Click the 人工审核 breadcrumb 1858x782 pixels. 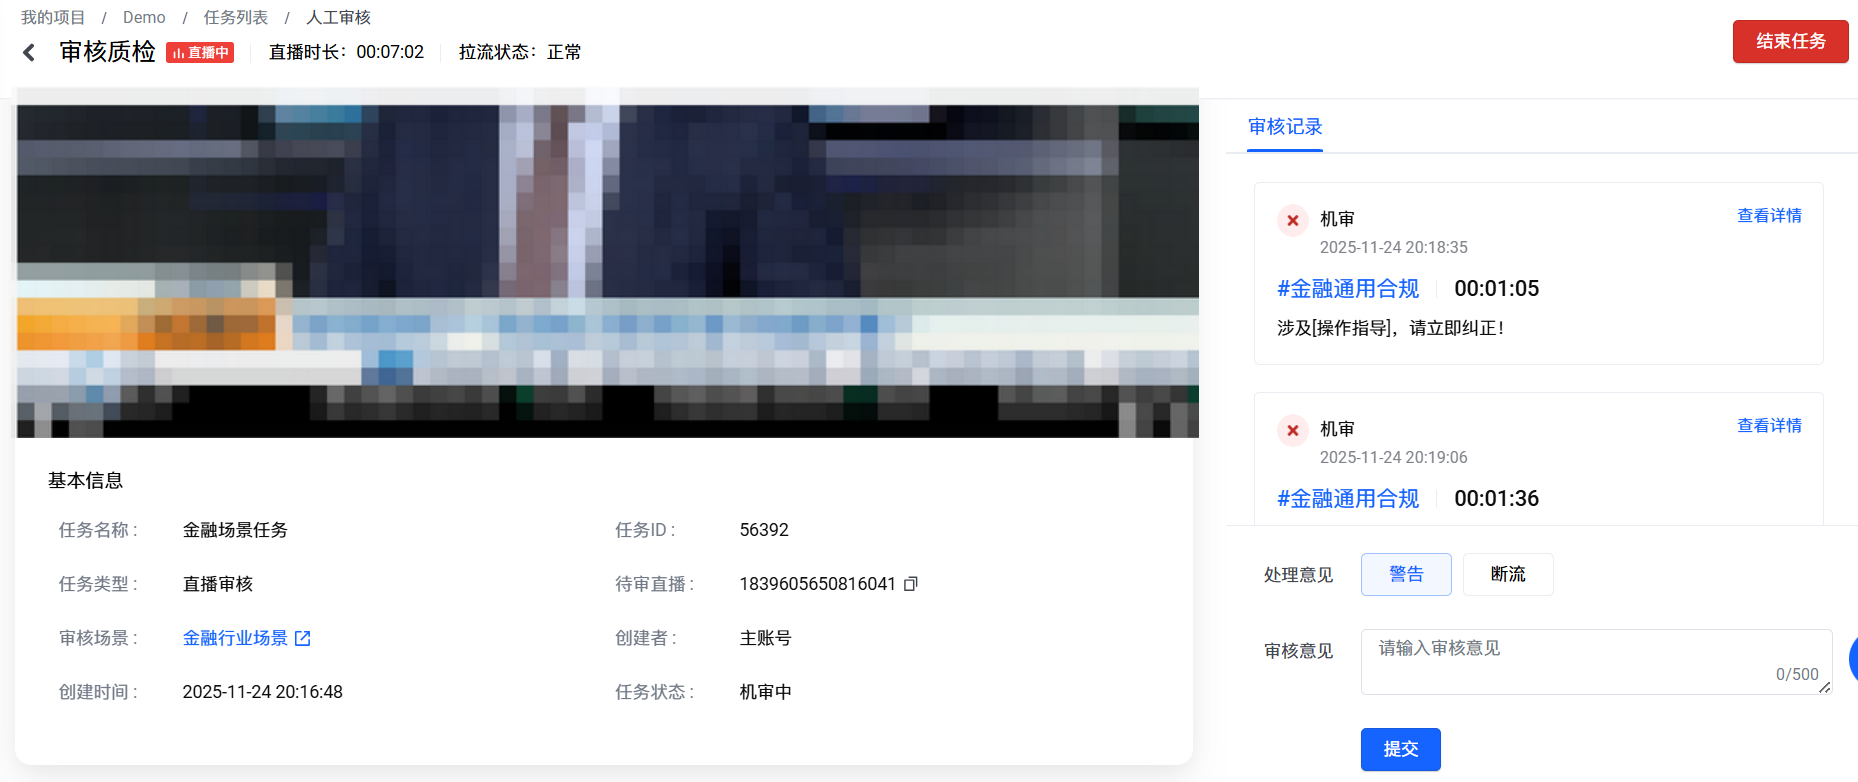point(338,18)
